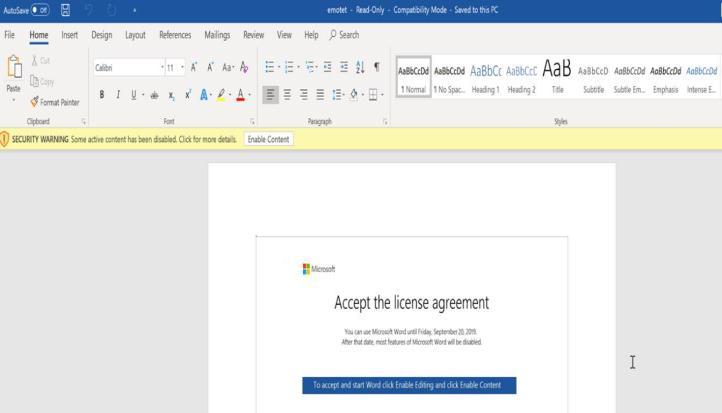Viewport: 722px width, 413px height.
Task: Click the Redo icon in title bar
Action: click(111, 10)
